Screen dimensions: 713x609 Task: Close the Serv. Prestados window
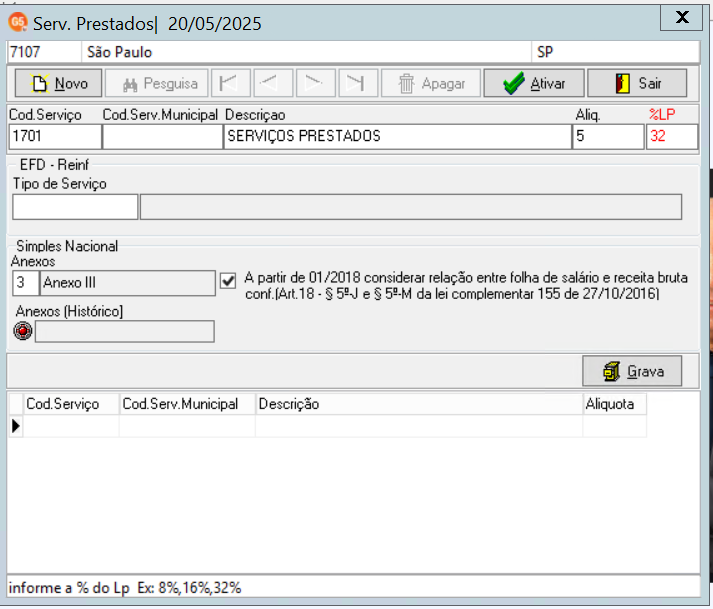[x=681, y=18]
